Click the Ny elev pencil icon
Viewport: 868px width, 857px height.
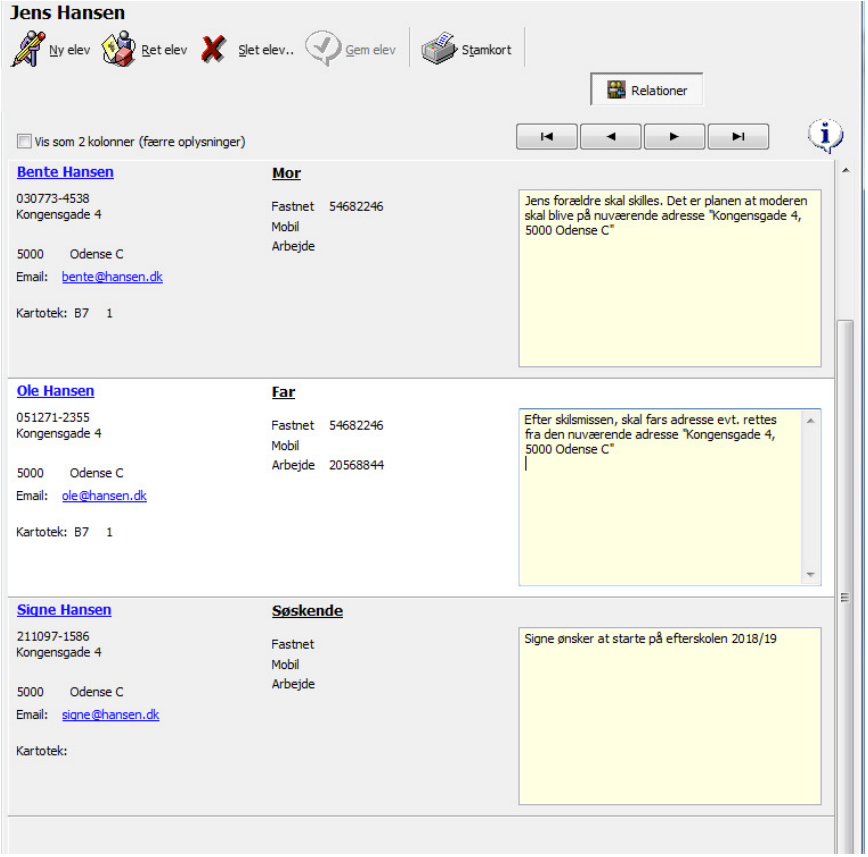28,49
